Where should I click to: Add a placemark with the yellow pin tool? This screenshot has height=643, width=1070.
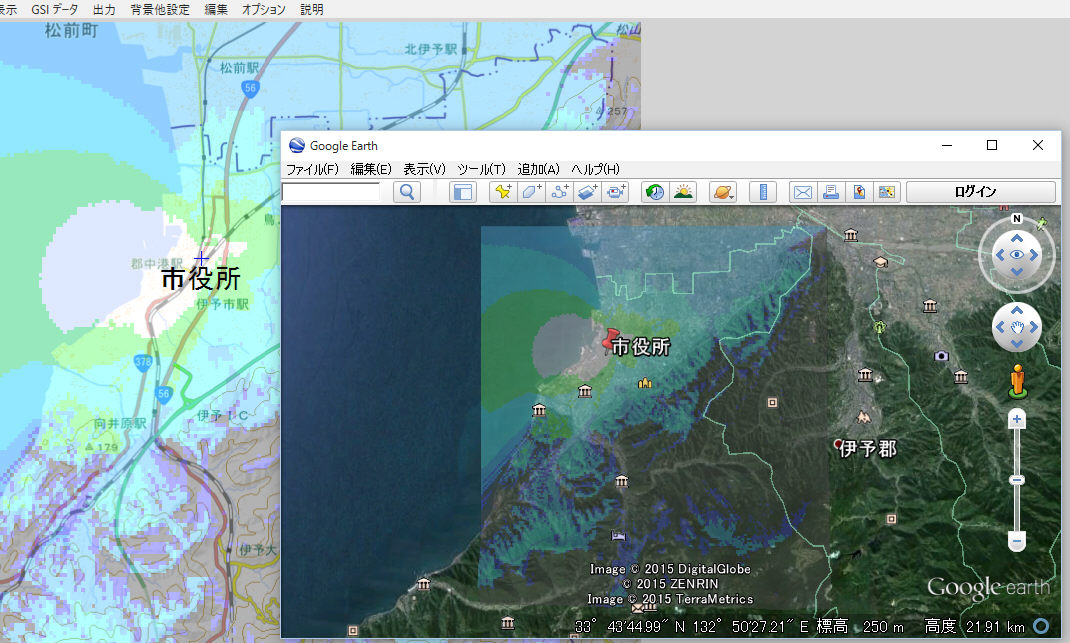pyautogui.click(x=503, y=192)
